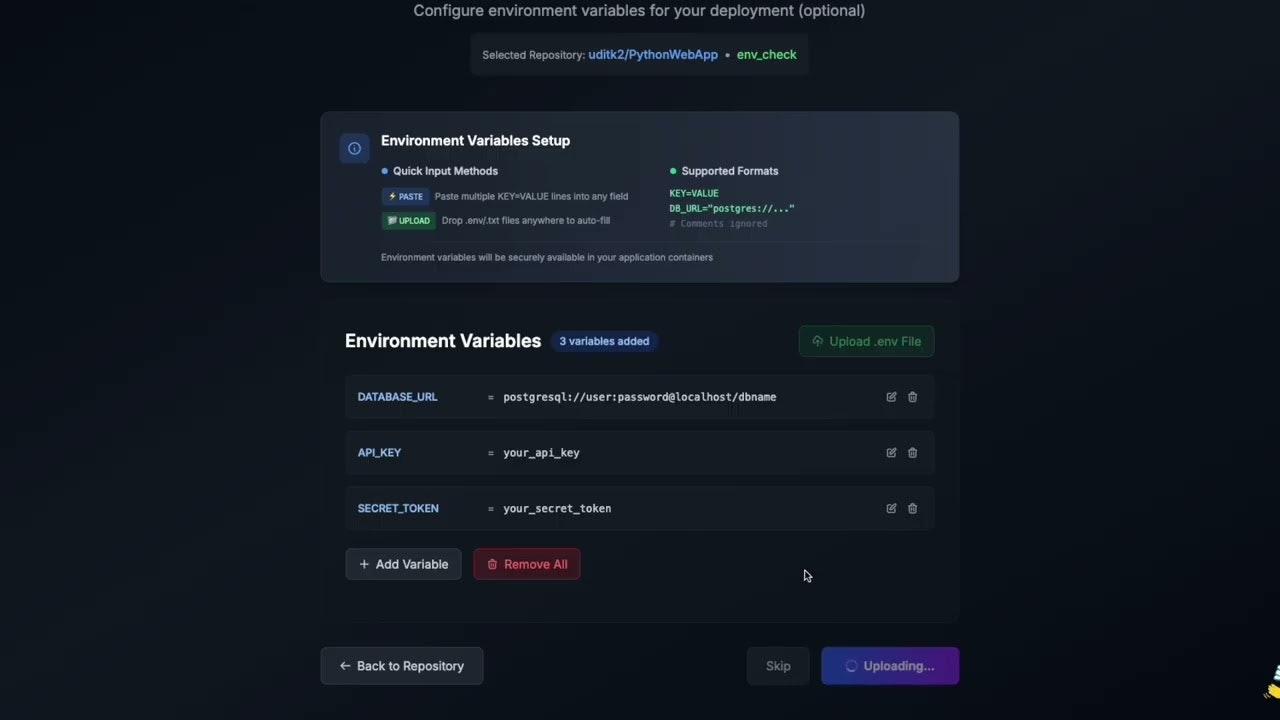Click the PASTE quick input badge
Screen dimensions: 1280x720
(404, 196)
